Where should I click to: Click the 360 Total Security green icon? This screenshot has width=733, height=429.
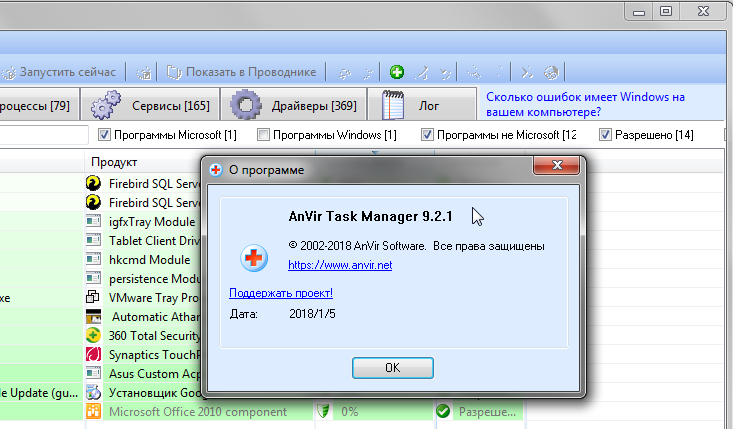pos(93,335)
